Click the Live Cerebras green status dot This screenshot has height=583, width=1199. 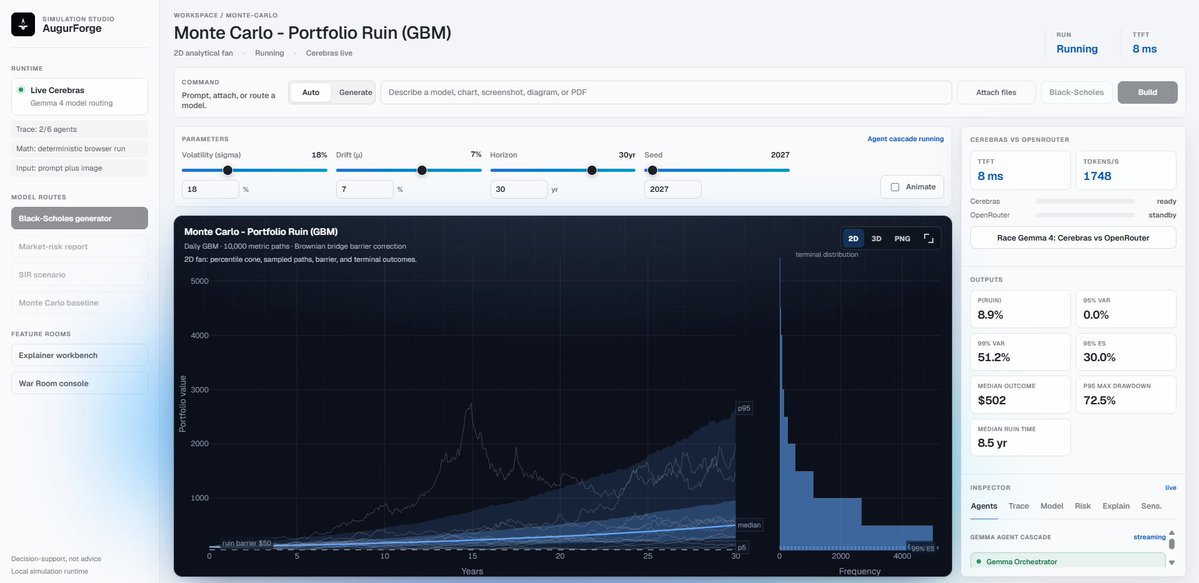(x=21, y=90)
